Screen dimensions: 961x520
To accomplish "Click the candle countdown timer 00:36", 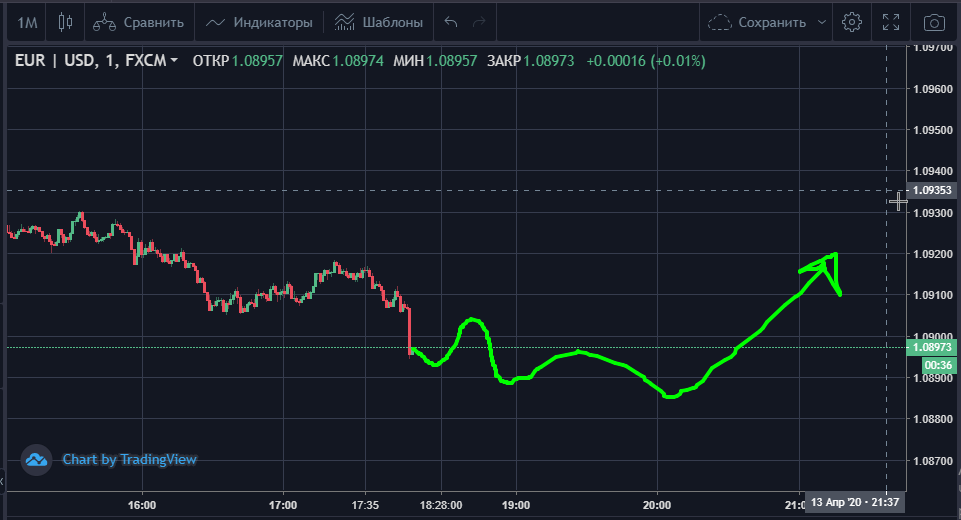I will click(x=938, y=365).
